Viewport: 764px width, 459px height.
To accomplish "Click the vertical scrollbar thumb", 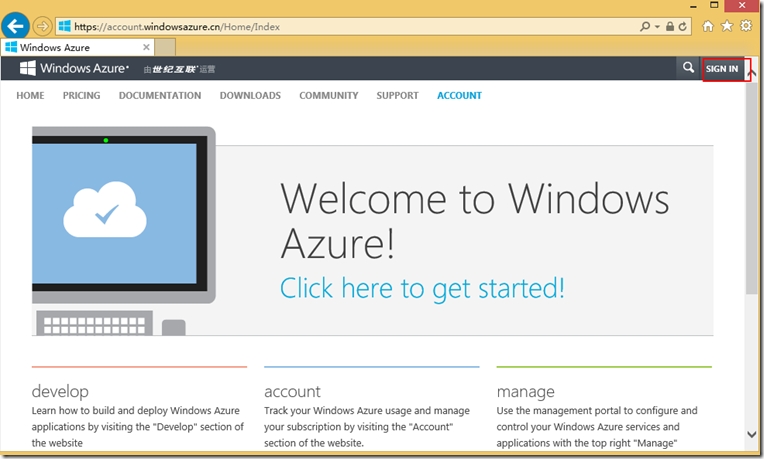I will pos(751,188).
